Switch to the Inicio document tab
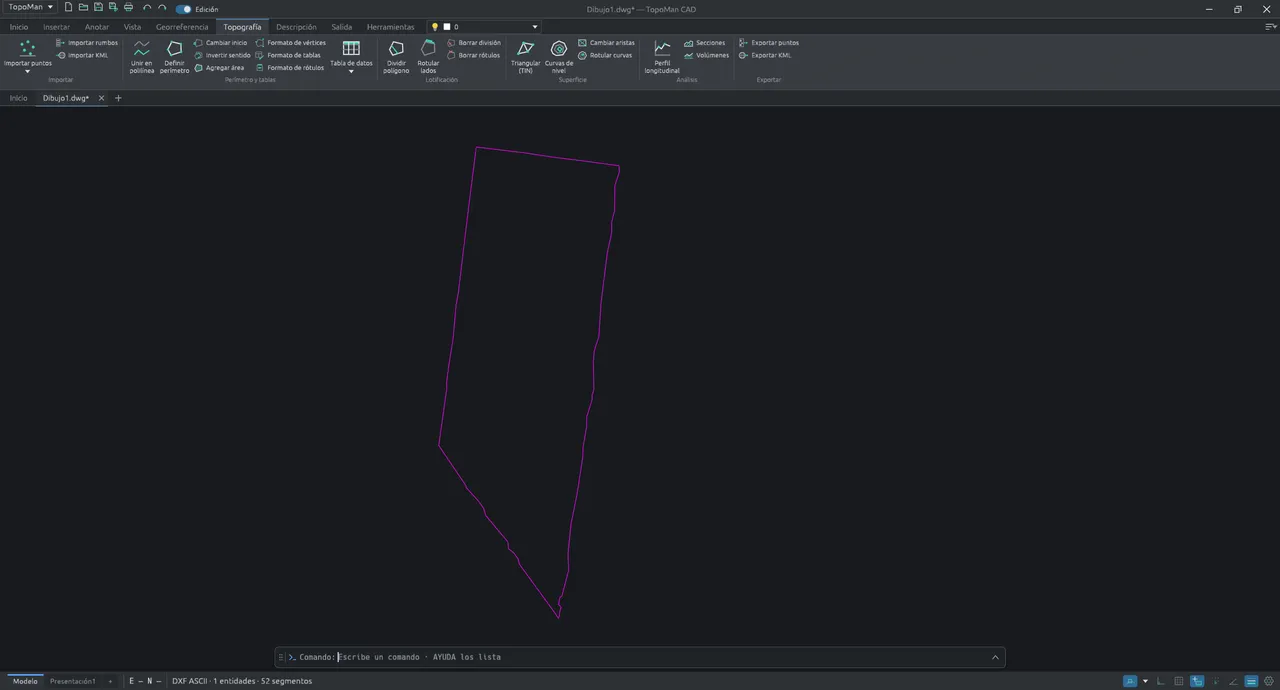The width and height of the screenshot is (1280, 690). pos(18,98)
